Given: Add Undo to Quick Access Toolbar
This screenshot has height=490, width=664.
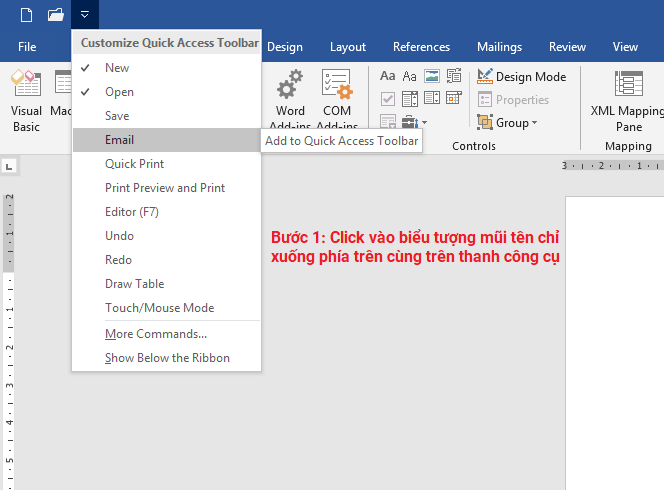Looking at the screenshot, I should [166, 236].
